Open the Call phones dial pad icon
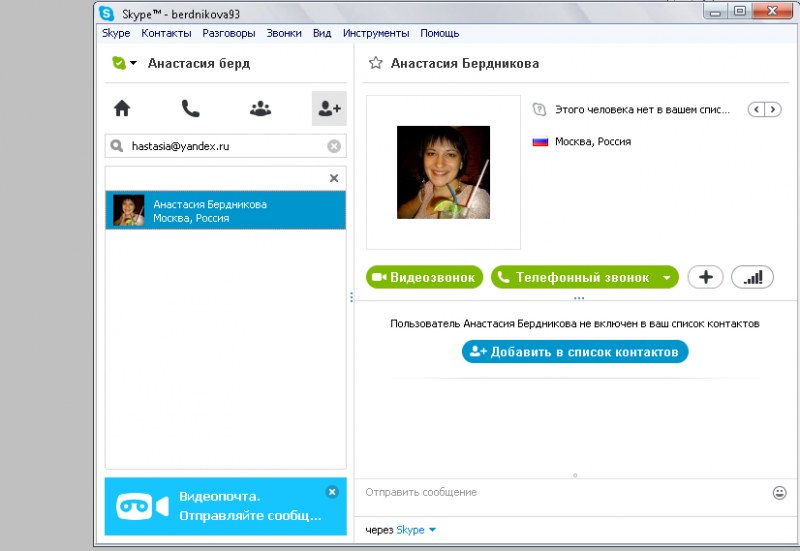 (x=191, y=108)
